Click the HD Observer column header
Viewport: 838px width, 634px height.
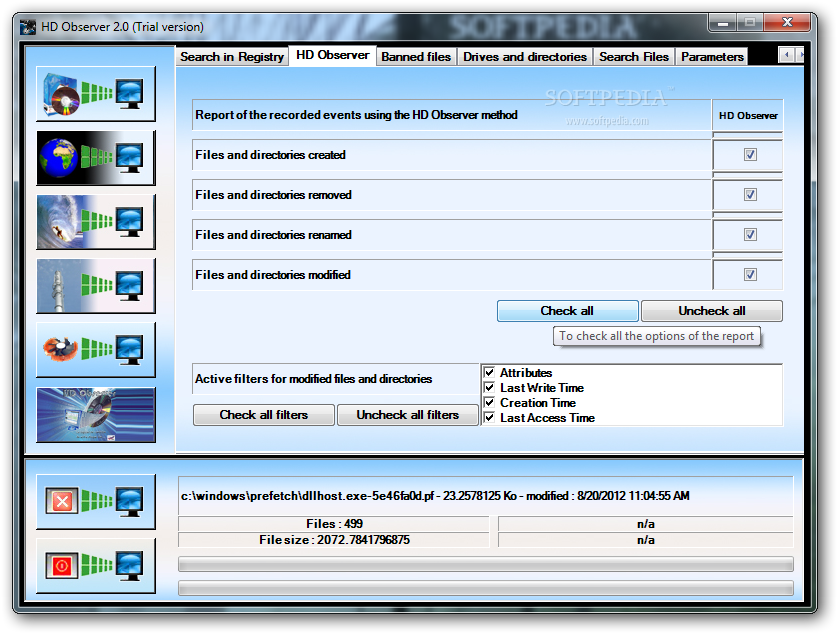click(x=748, y=115)
